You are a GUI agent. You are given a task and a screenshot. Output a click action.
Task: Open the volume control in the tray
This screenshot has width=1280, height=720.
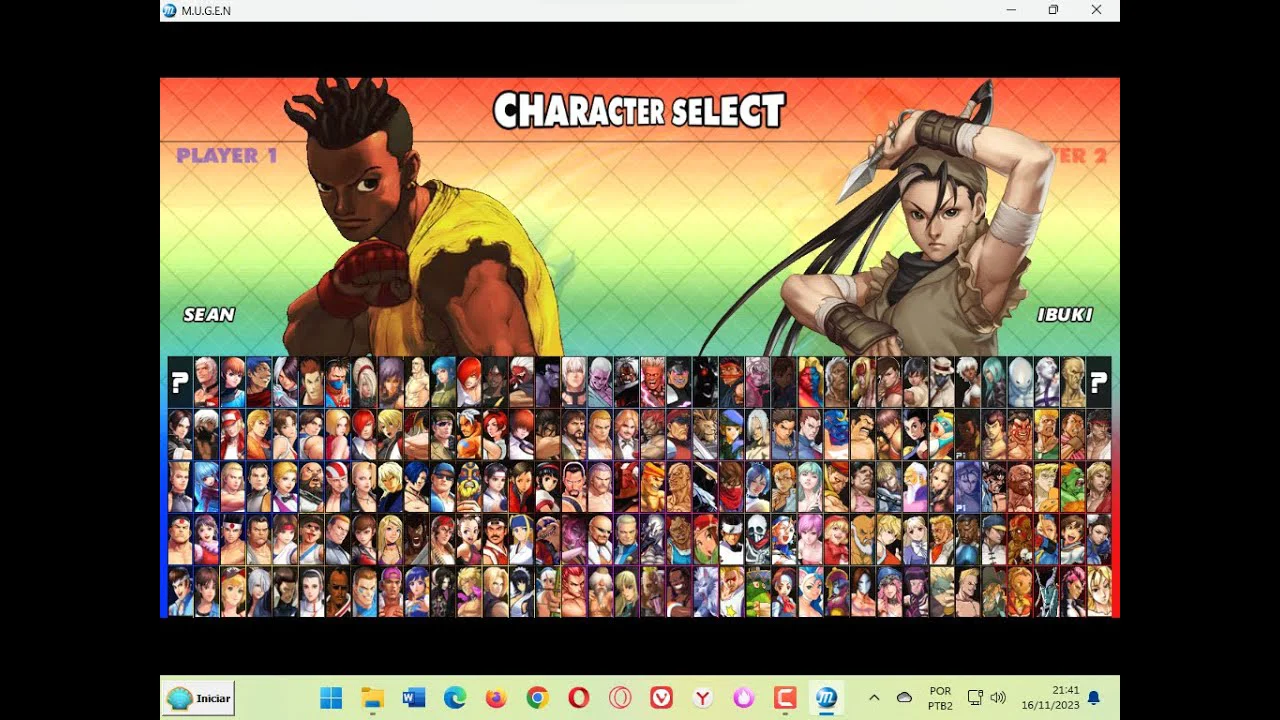click(x=997, y=698)
